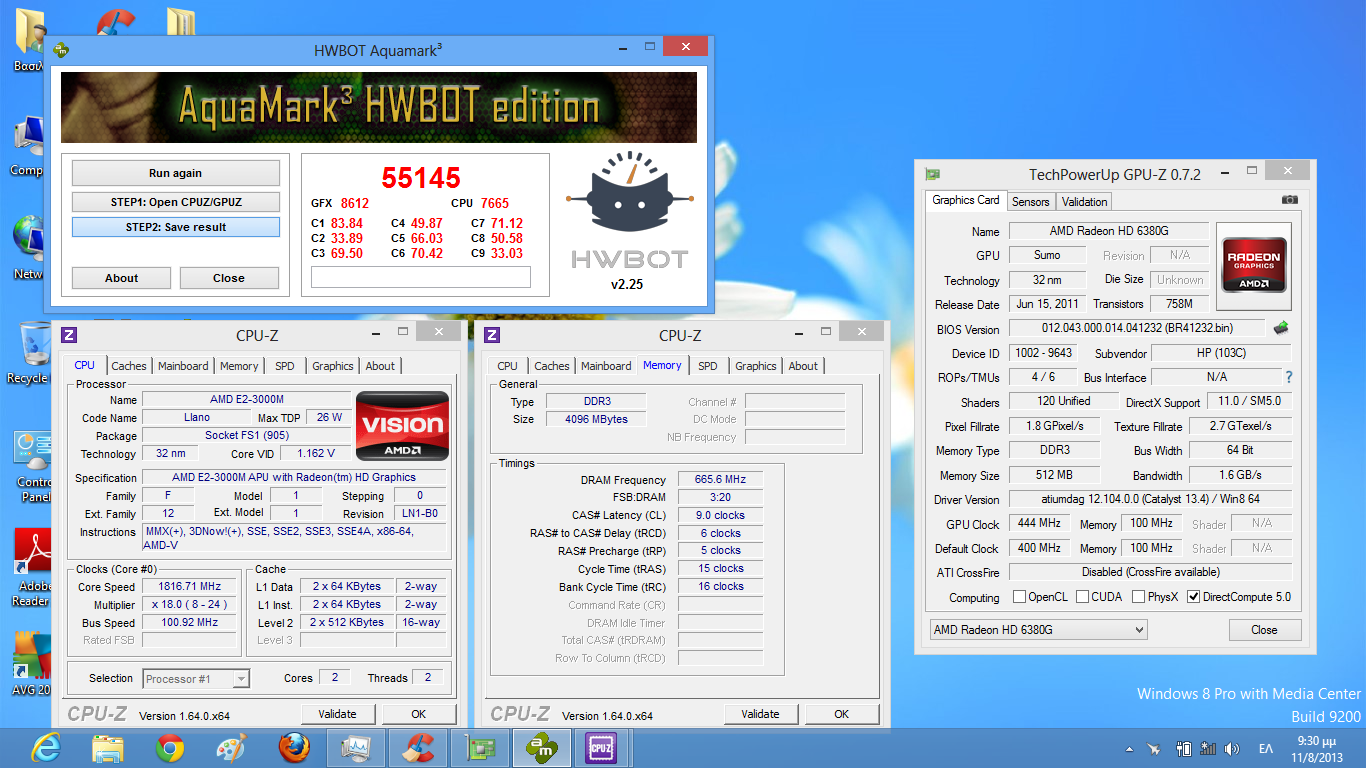
Task: Open File Explorer from the taskbar
Action: 108,747
